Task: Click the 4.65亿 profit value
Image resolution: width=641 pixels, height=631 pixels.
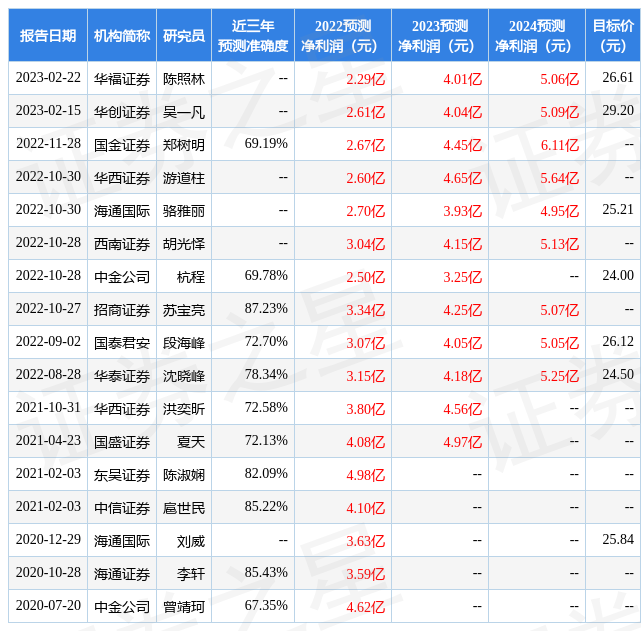Action: [462, 178]
